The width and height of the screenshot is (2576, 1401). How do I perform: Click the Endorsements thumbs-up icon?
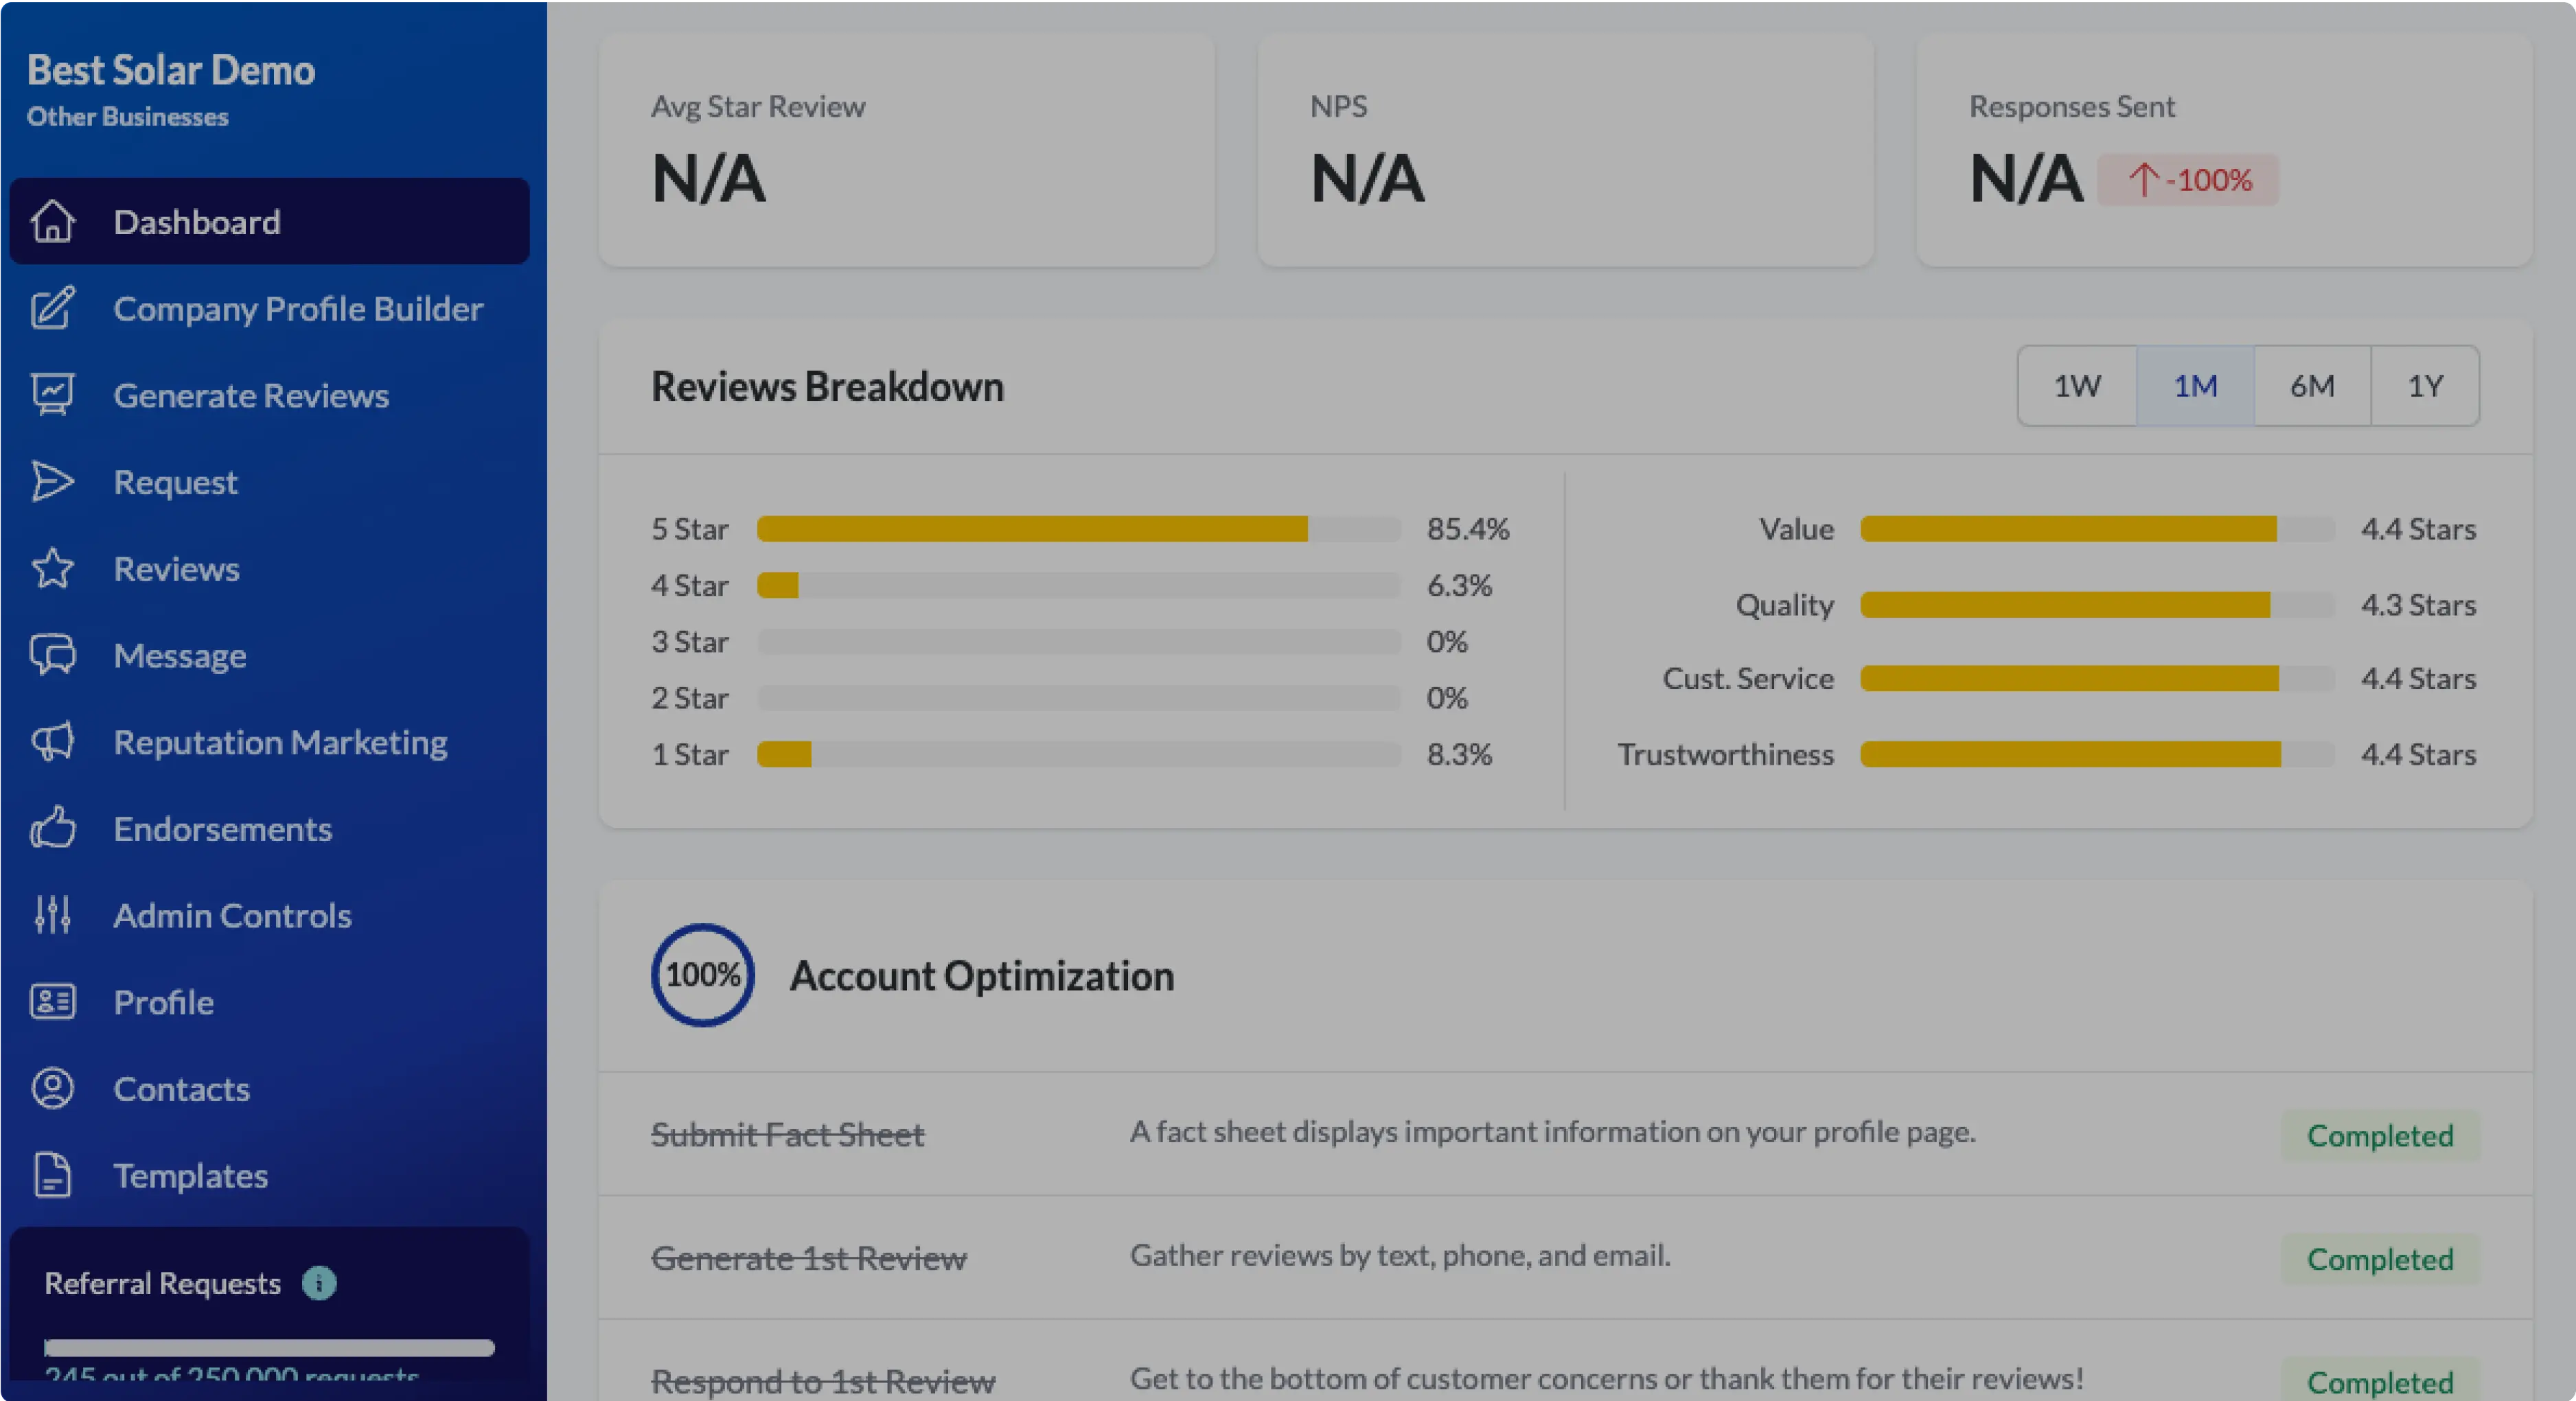(x=52, y=828)
